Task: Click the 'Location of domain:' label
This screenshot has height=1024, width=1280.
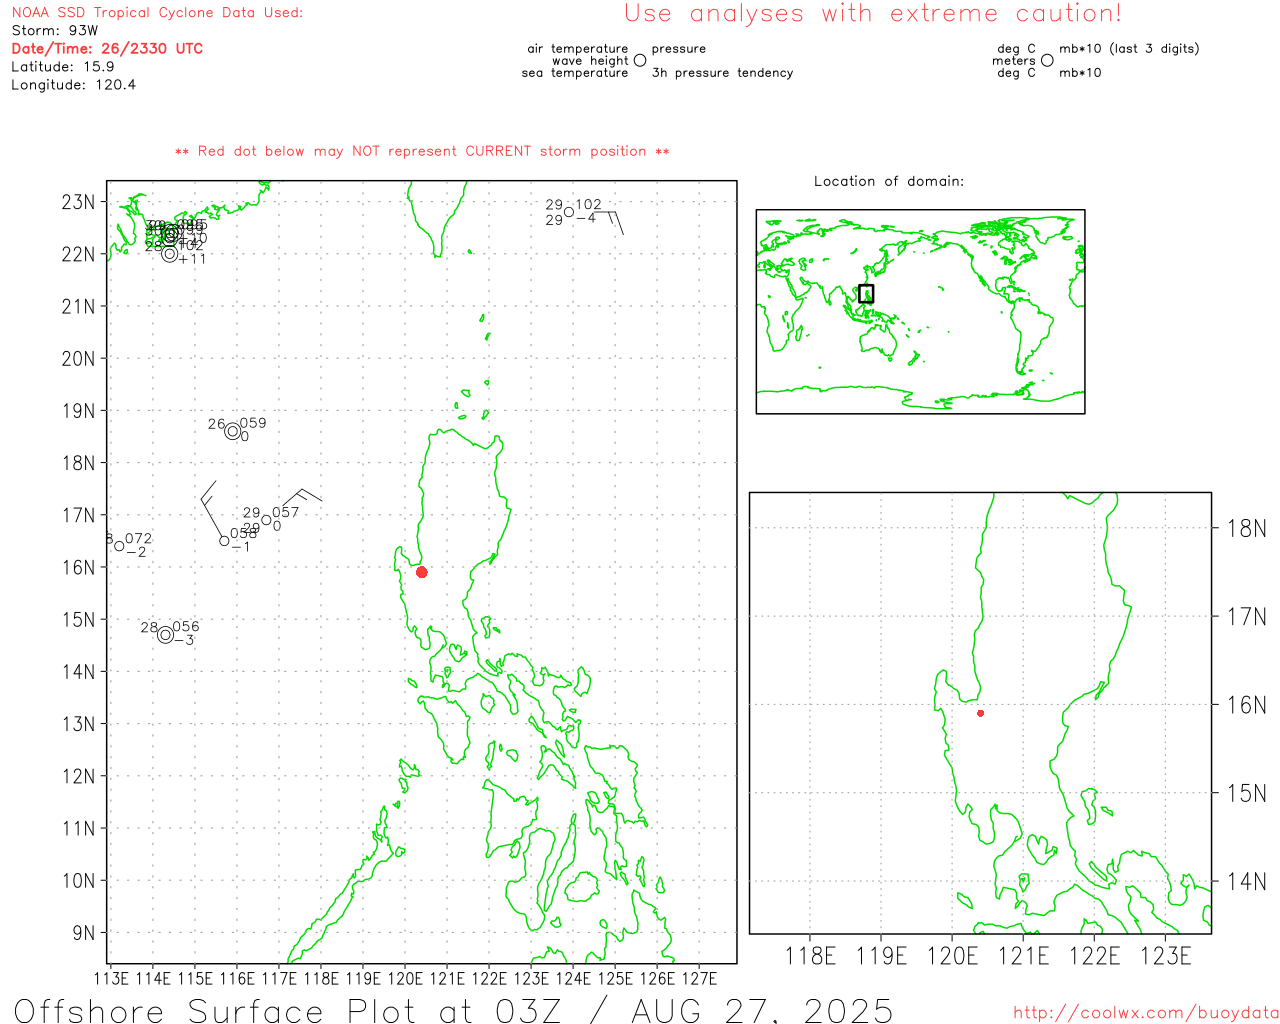Action: pos(889,181)
